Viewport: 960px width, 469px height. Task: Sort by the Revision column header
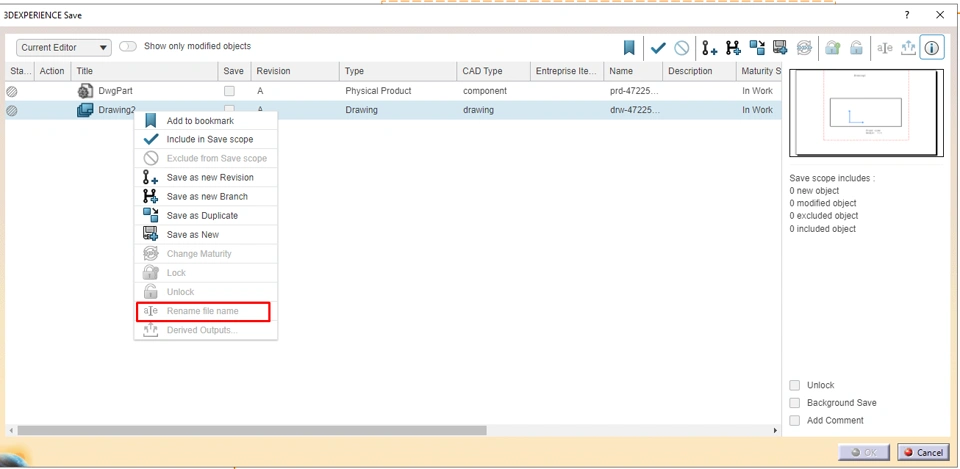point(295,71)
